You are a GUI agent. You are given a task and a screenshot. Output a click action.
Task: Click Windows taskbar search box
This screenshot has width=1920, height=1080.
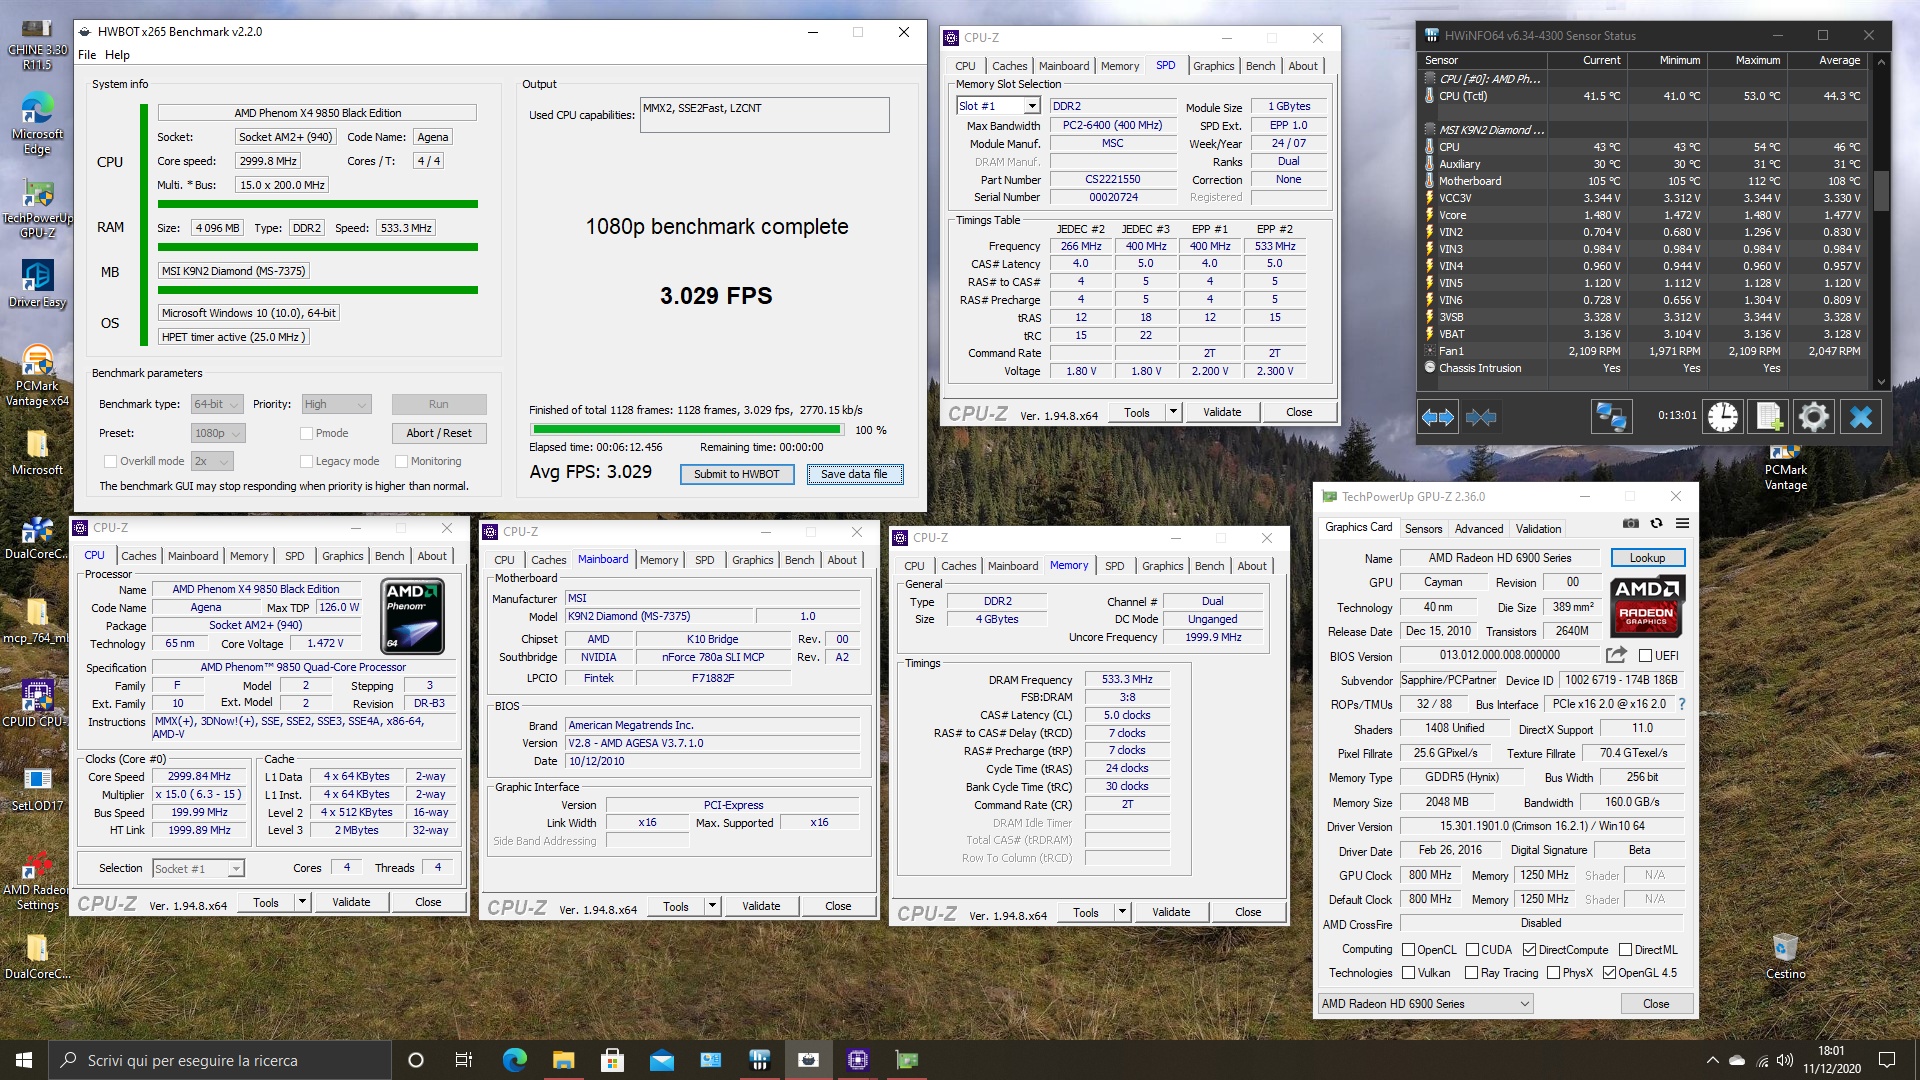pyautogui.click(x=219, y=1060)
